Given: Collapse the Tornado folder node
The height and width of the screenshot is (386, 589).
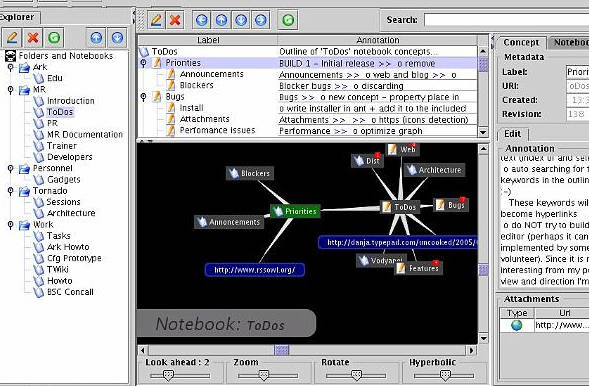Looking at the screenshot, I should click(11, 191).
